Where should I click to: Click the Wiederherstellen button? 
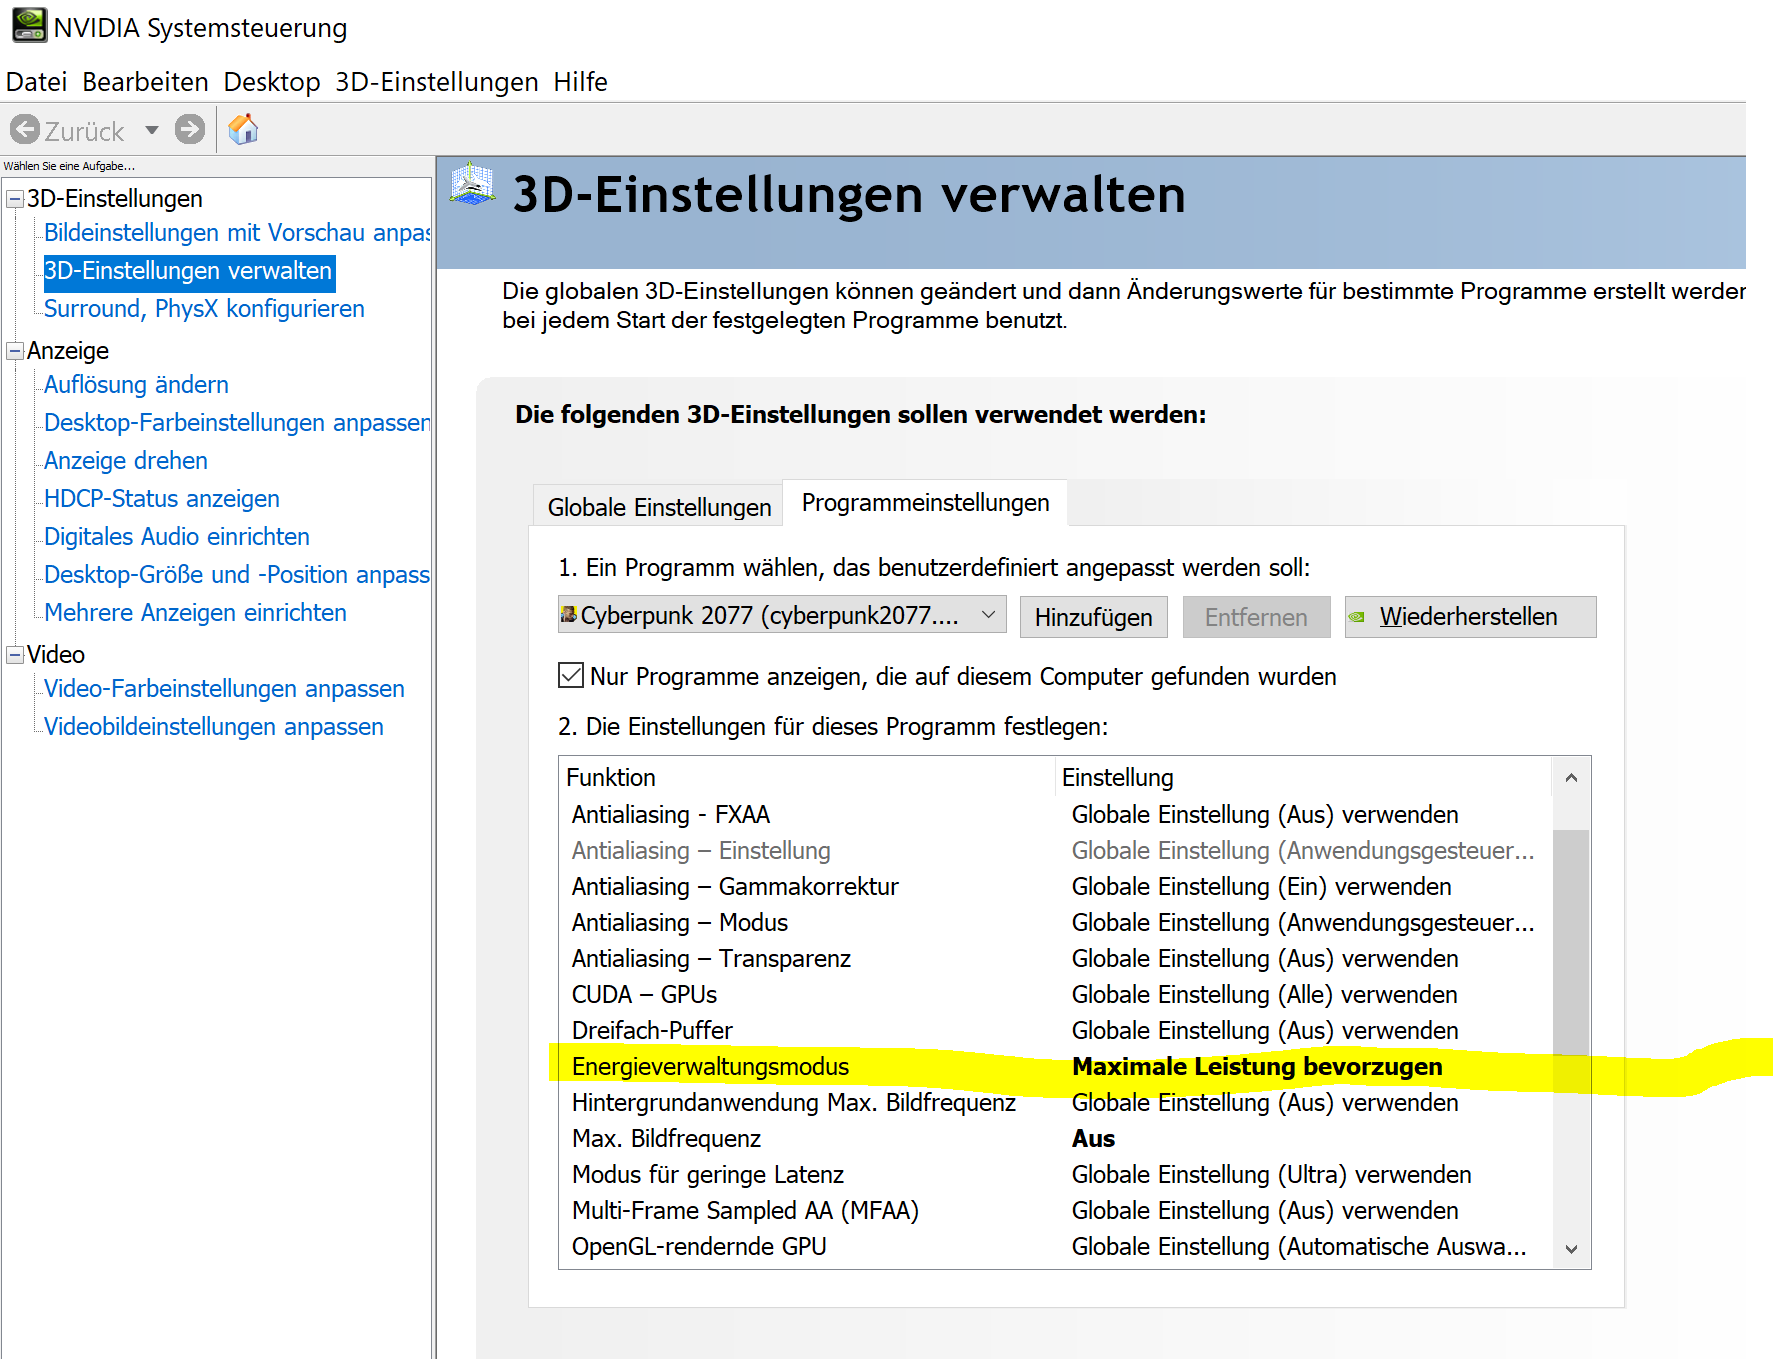pos(1470,617)
